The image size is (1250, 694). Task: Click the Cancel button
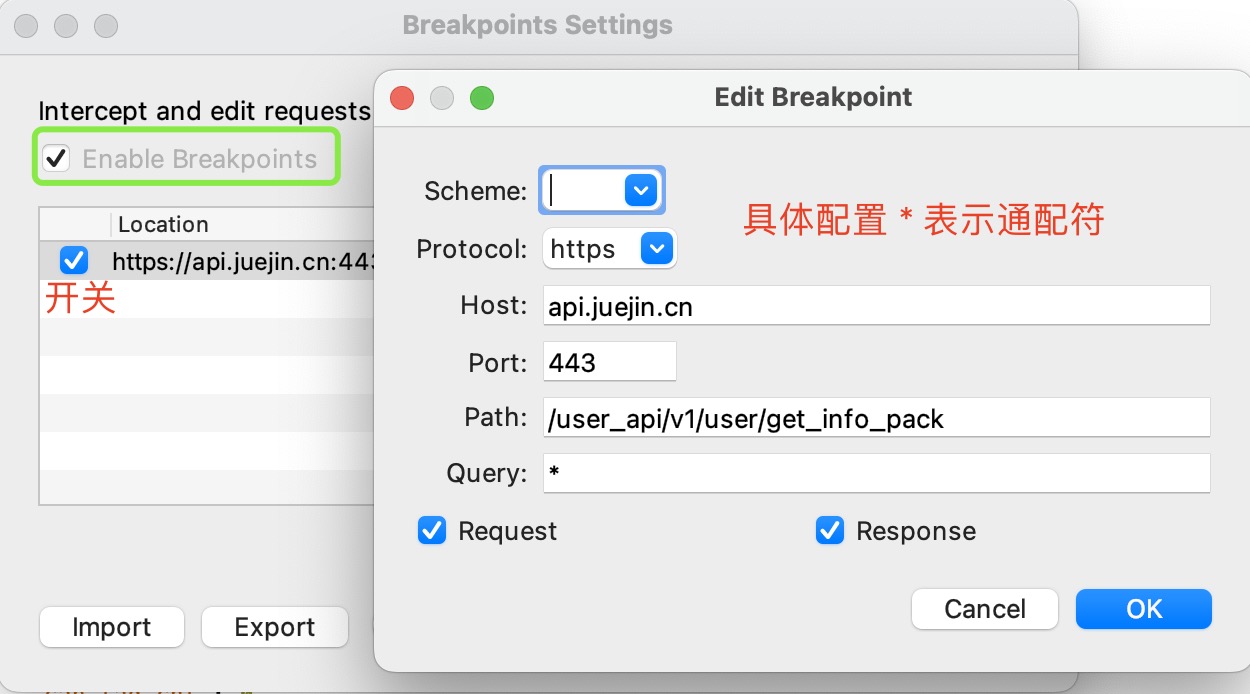[x=985, y=609]
